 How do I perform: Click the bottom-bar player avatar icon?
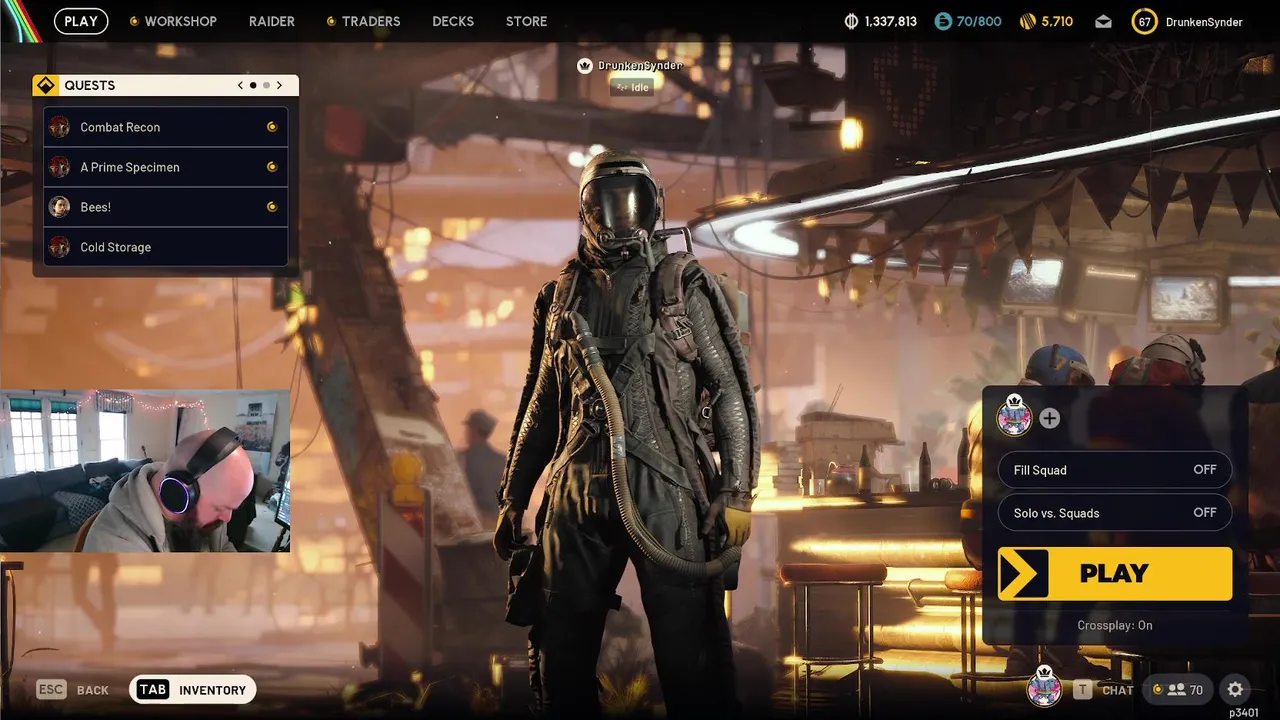[x=1045, y=686]
